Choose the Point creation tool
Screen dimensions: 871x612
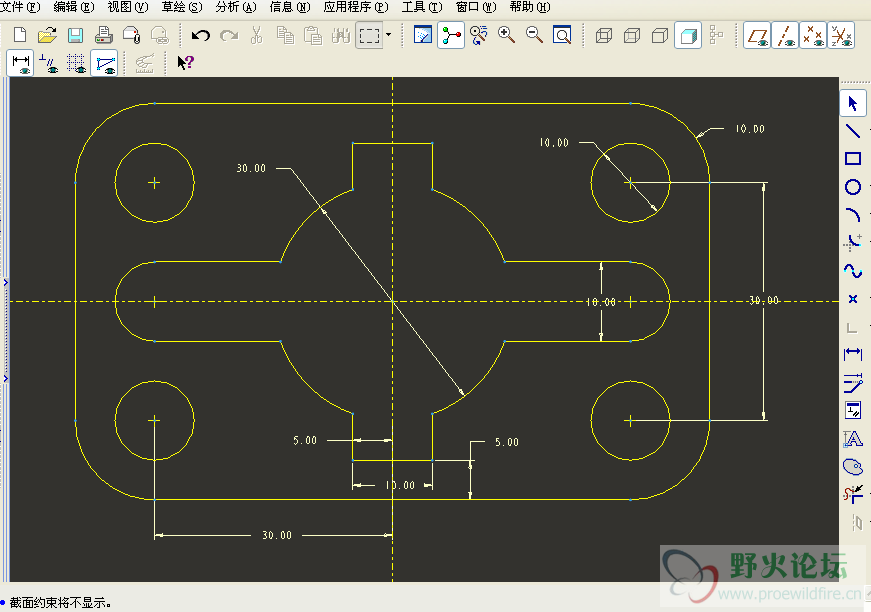point(853,299)
